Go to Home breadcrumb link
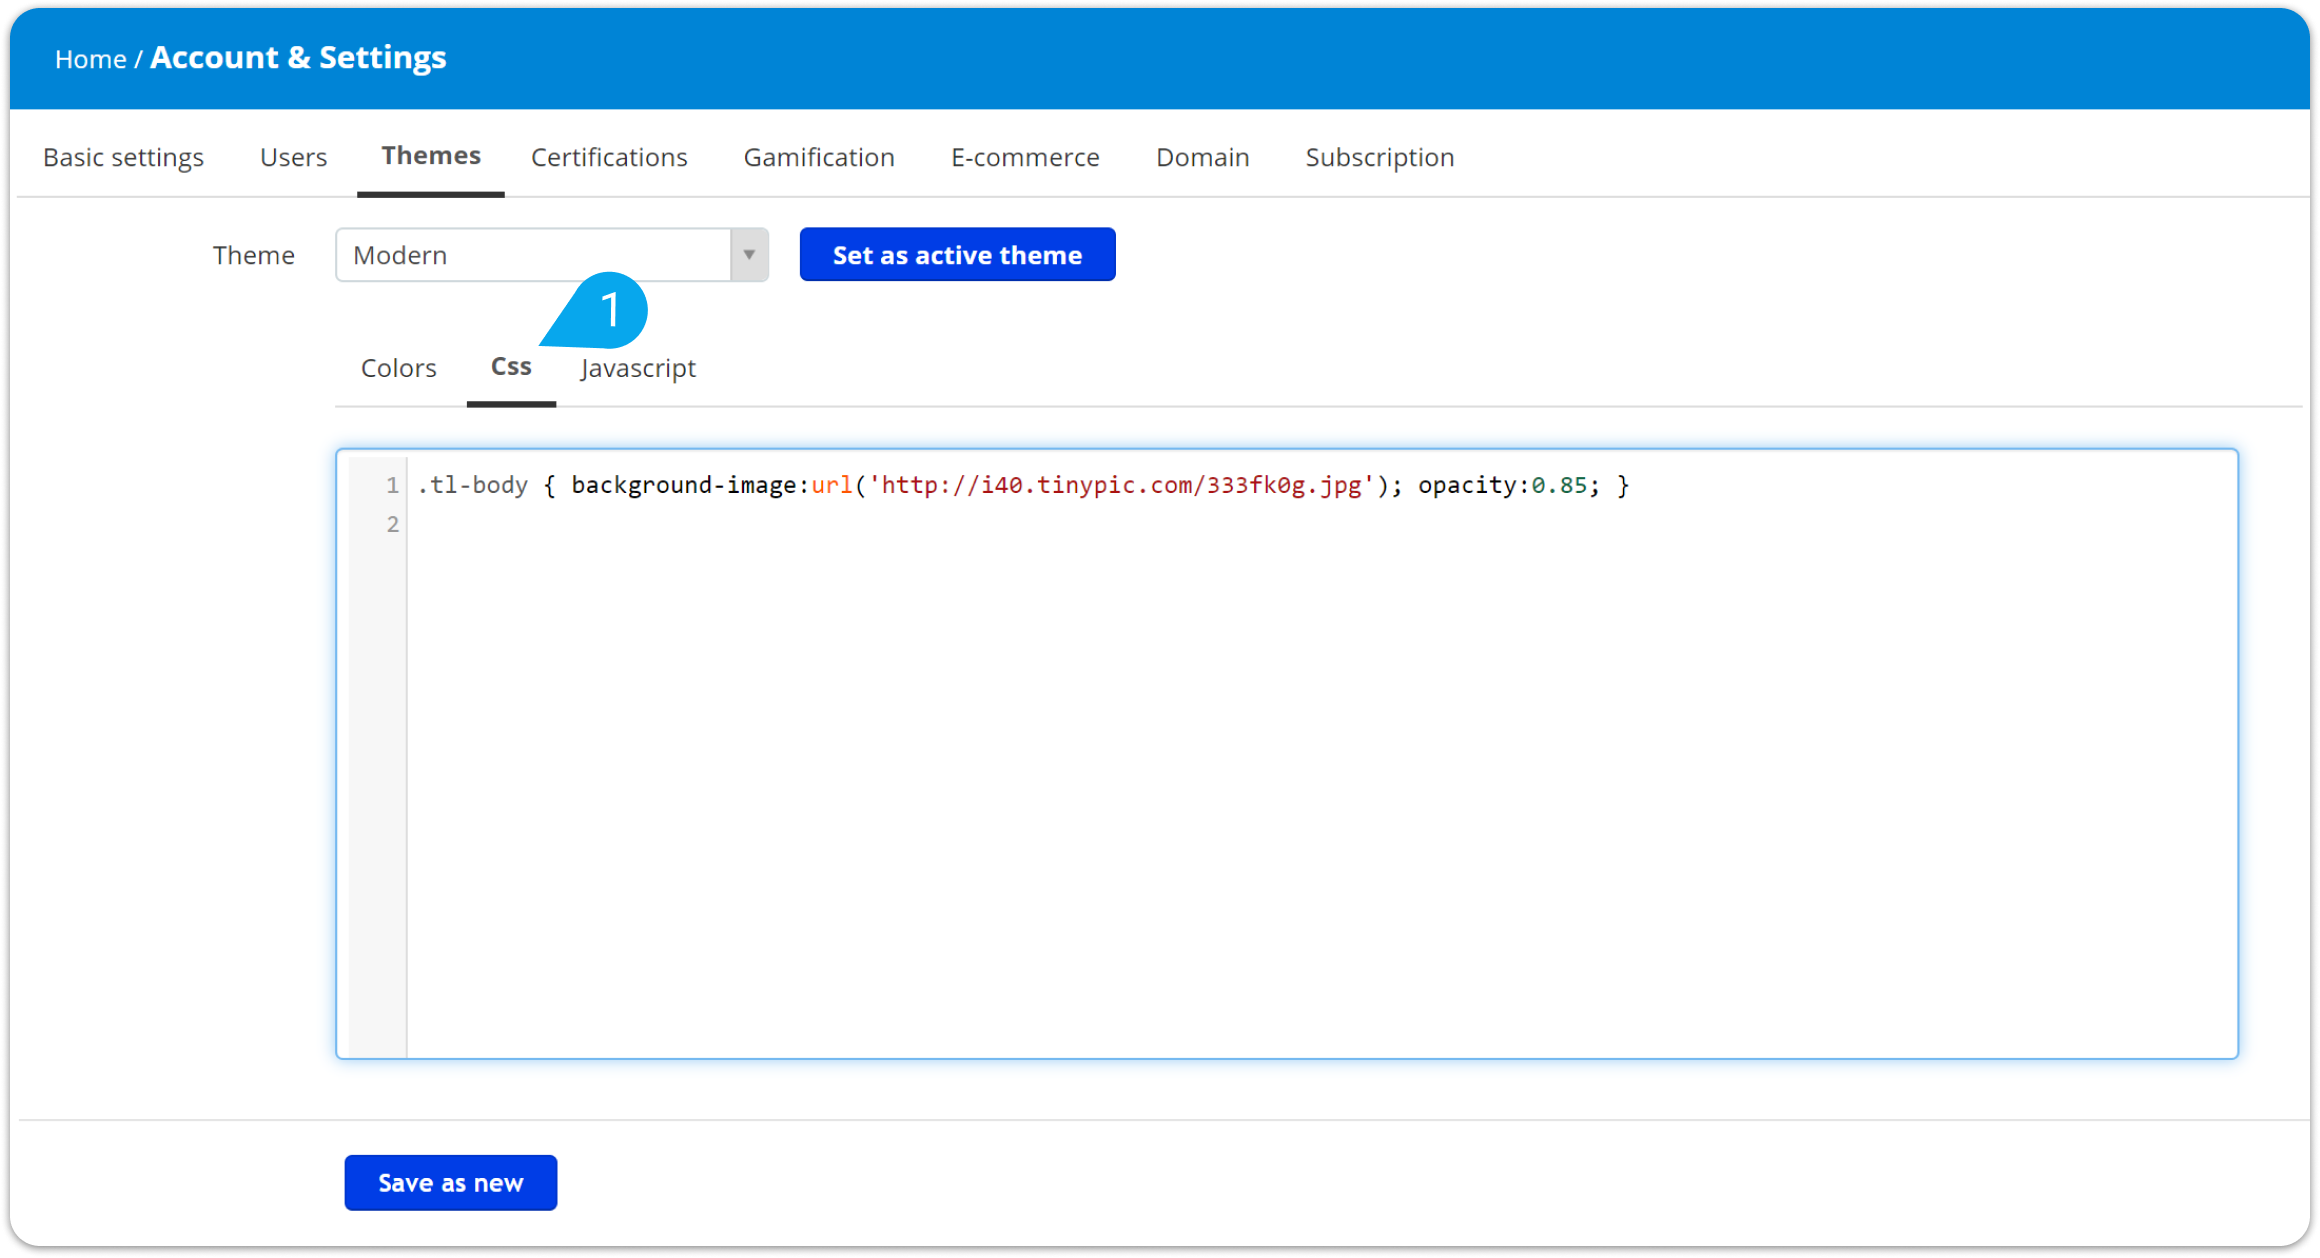The width and height of the screenshot is (2320, 1258). pyautogui.click(x=90, y=59)
